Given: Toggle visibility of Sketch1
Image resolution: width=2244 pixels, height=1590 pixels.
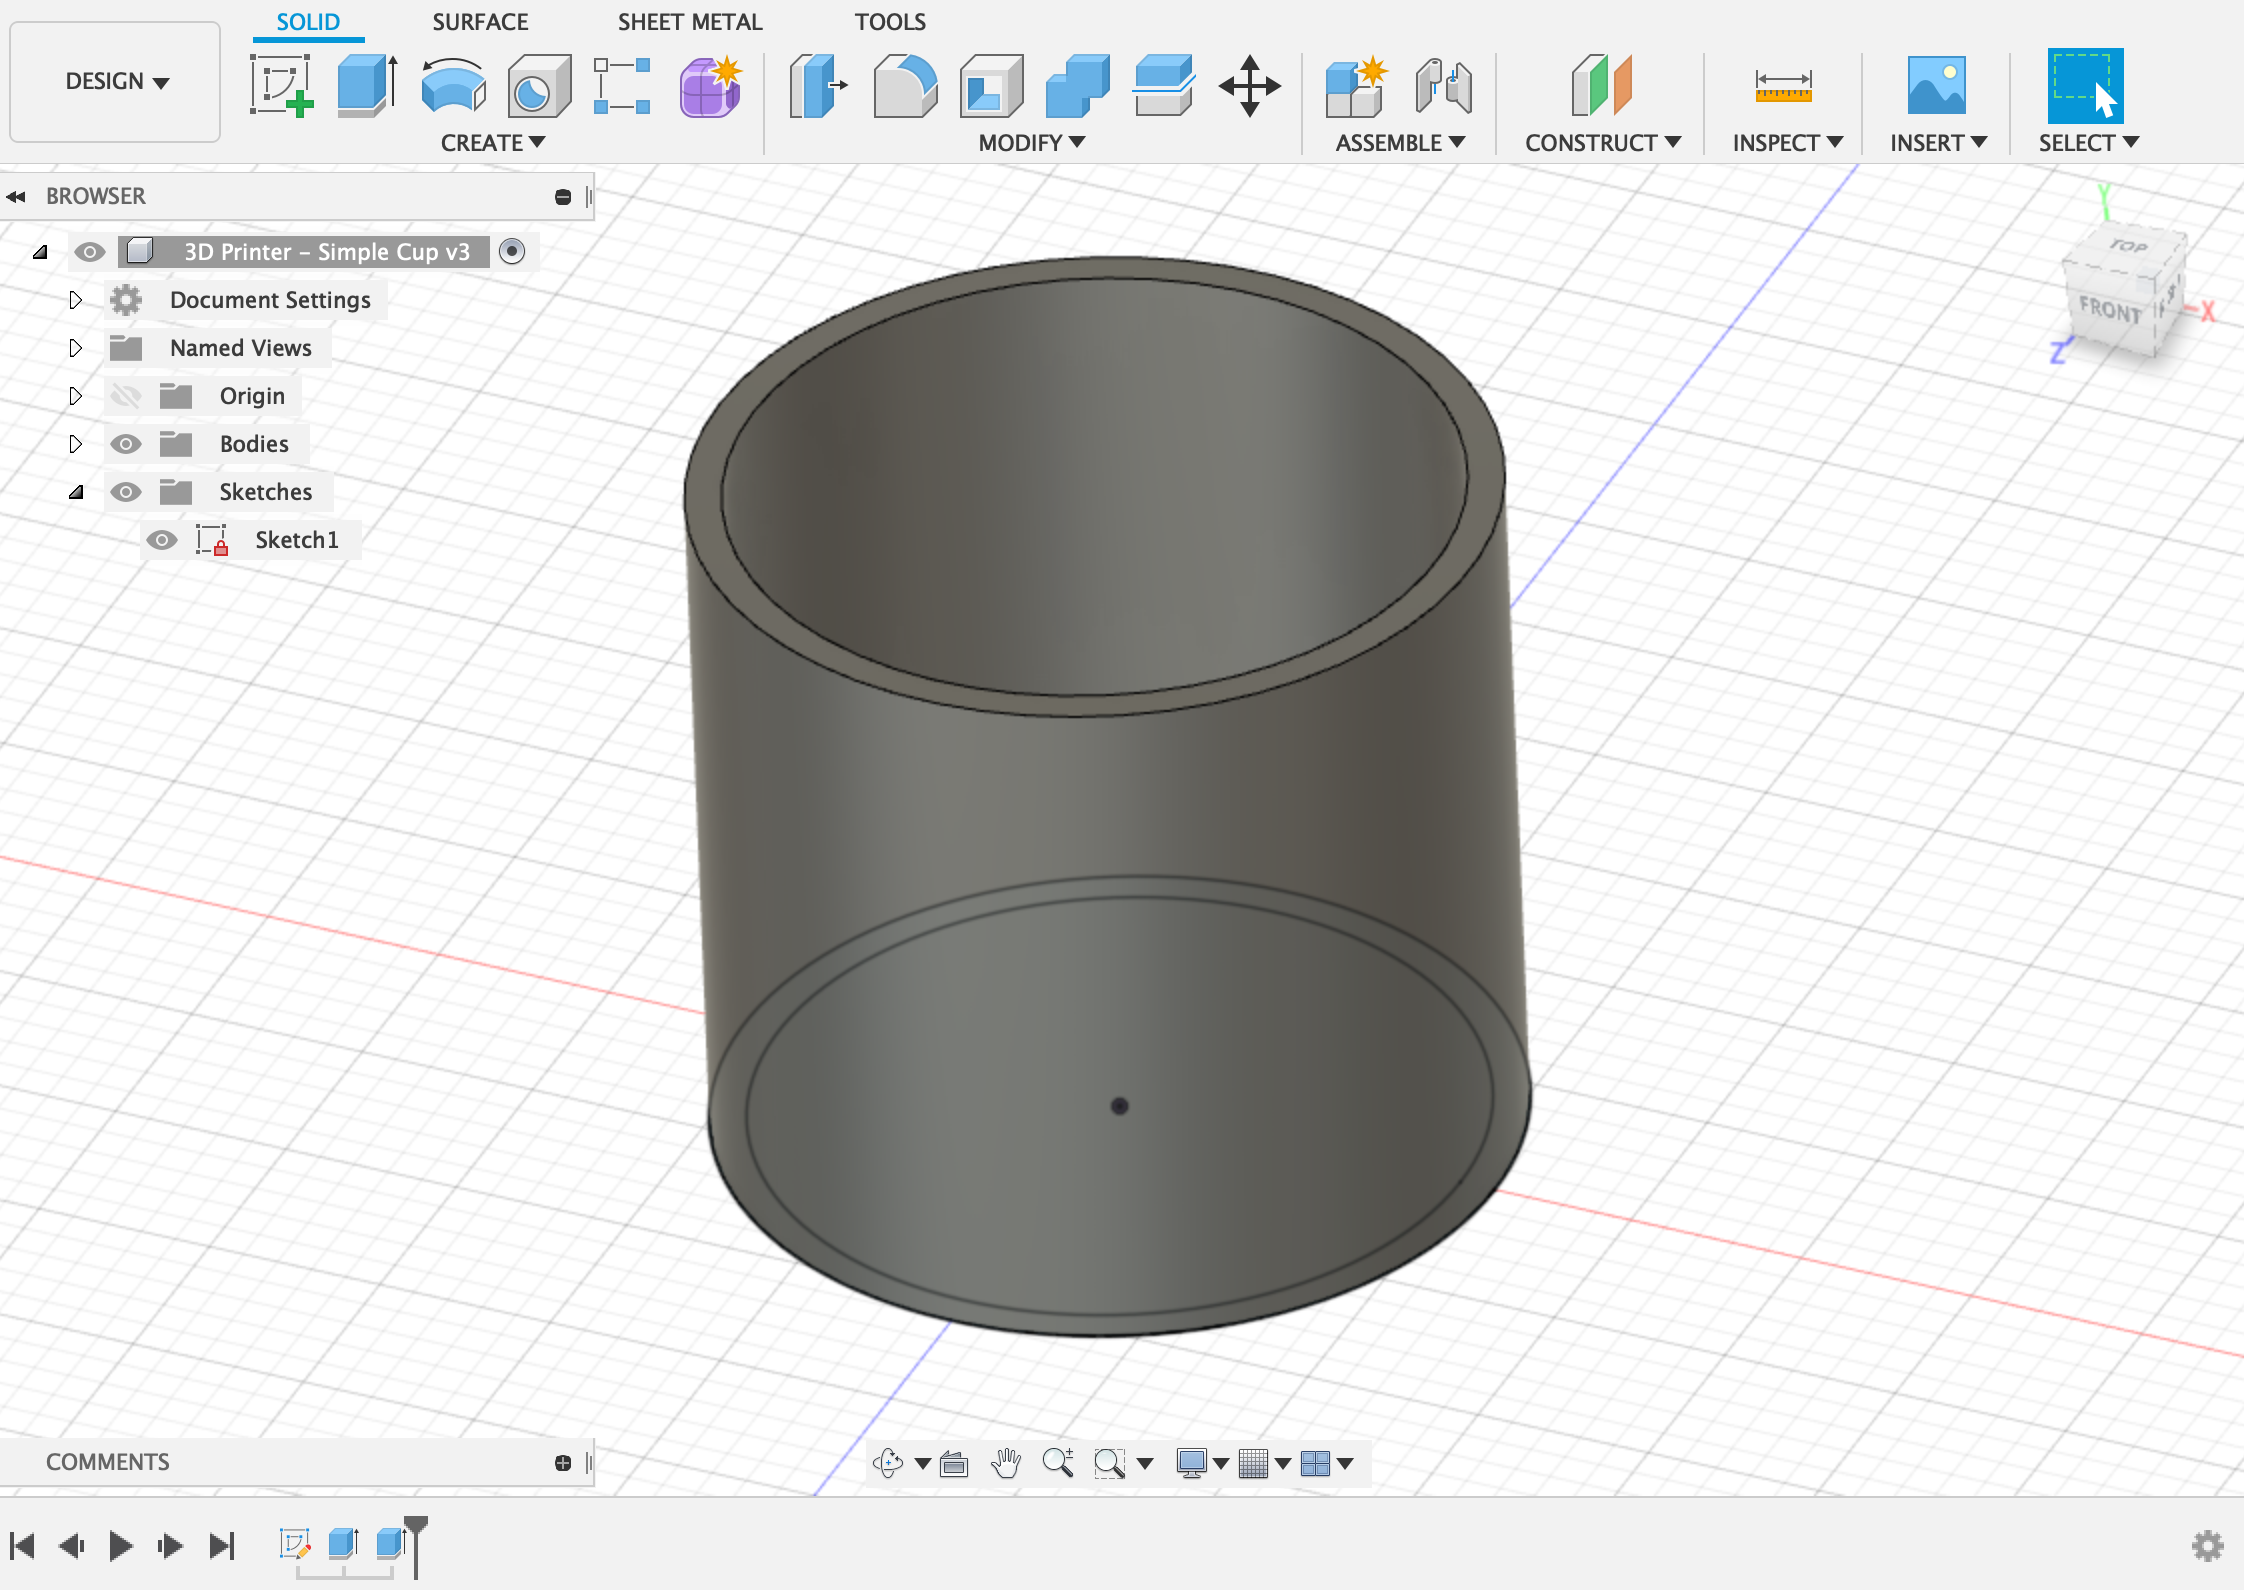Looking at the screenshot, I should tap(162, 540).
